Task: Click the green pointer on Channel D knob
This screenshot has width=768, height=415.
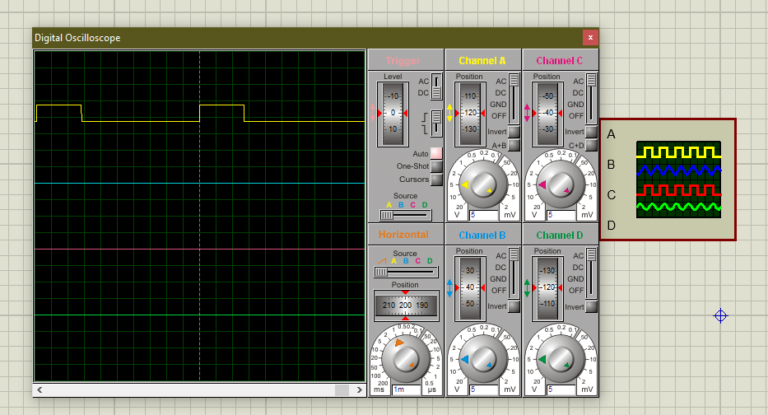Action: pos(542,359)
